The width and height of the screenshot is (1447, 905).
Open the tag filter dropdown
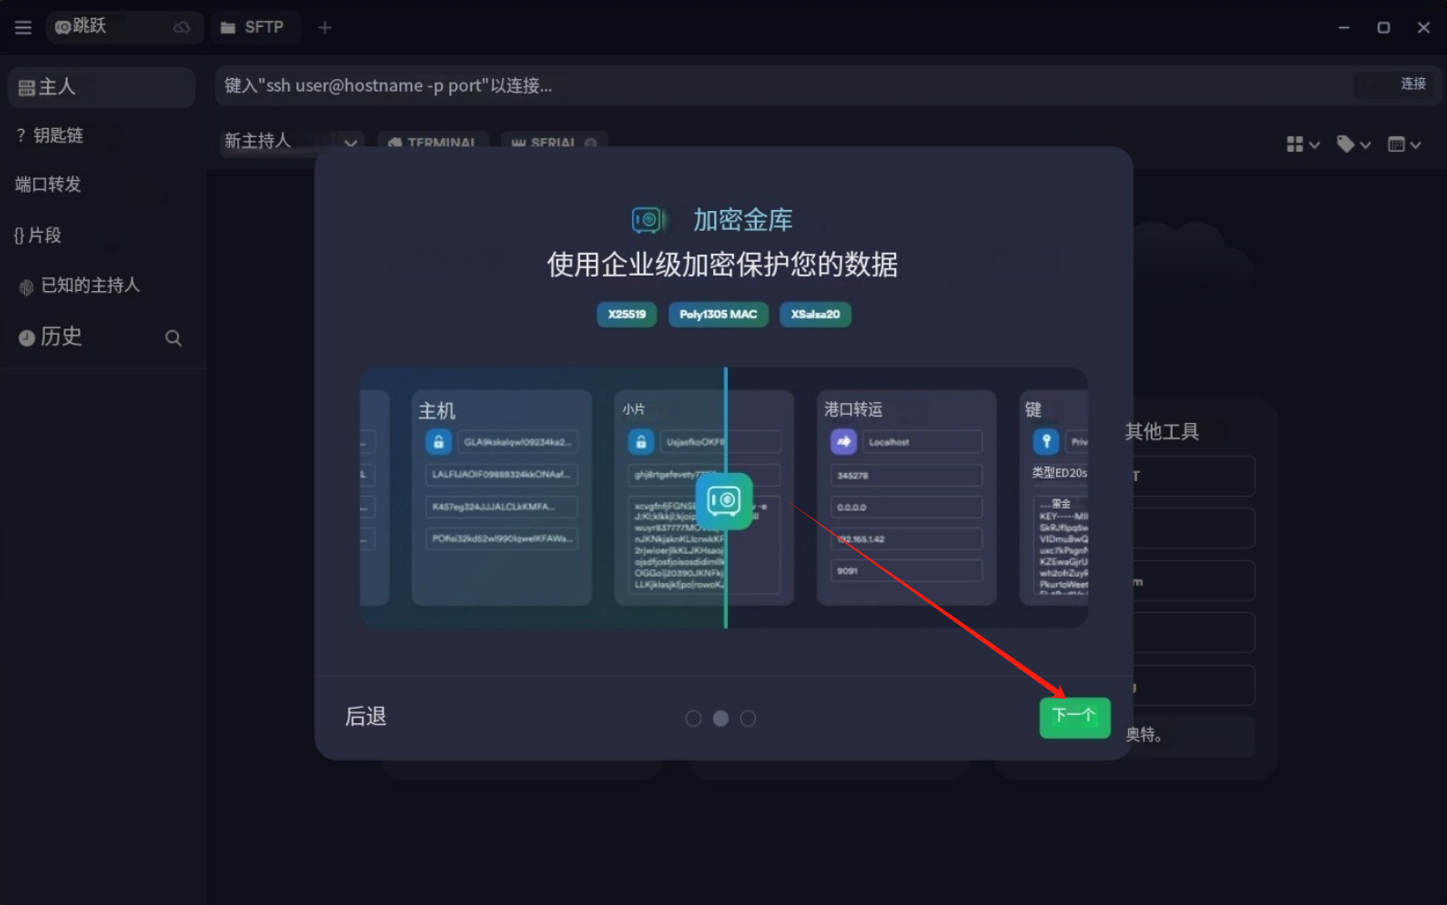pyautogui.click(x=1353, y=145)
